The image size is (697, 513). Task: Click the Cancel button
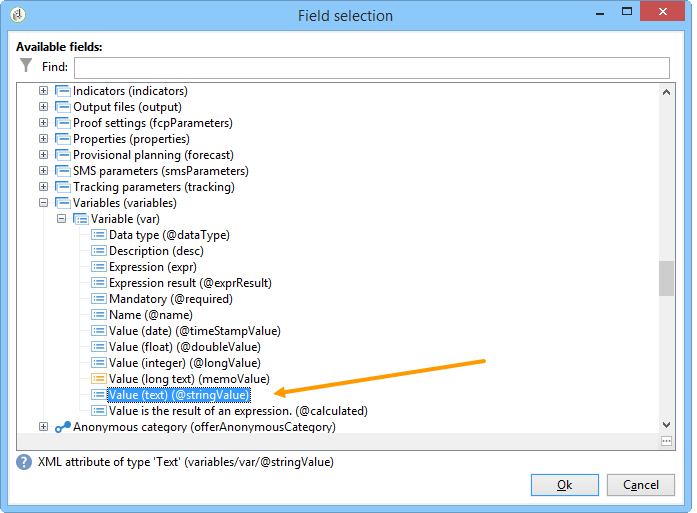(641, 485)
